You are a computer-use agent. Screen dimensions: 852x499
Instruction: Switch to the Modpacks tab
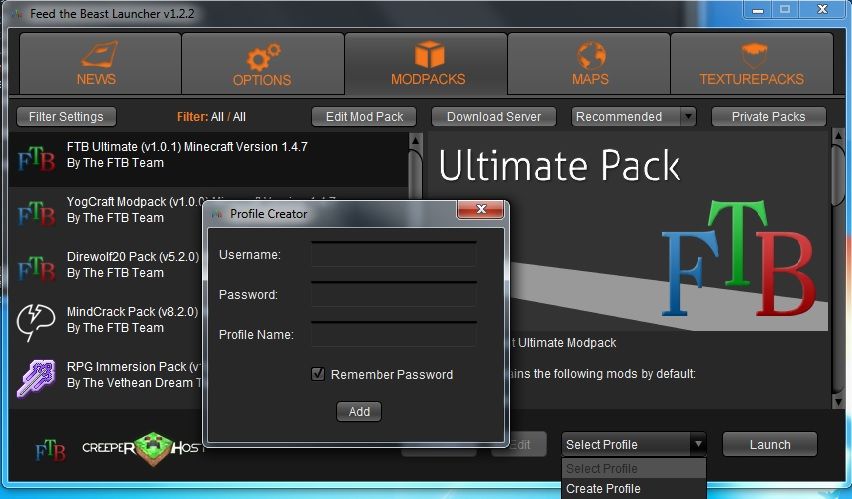click(426, 64)
